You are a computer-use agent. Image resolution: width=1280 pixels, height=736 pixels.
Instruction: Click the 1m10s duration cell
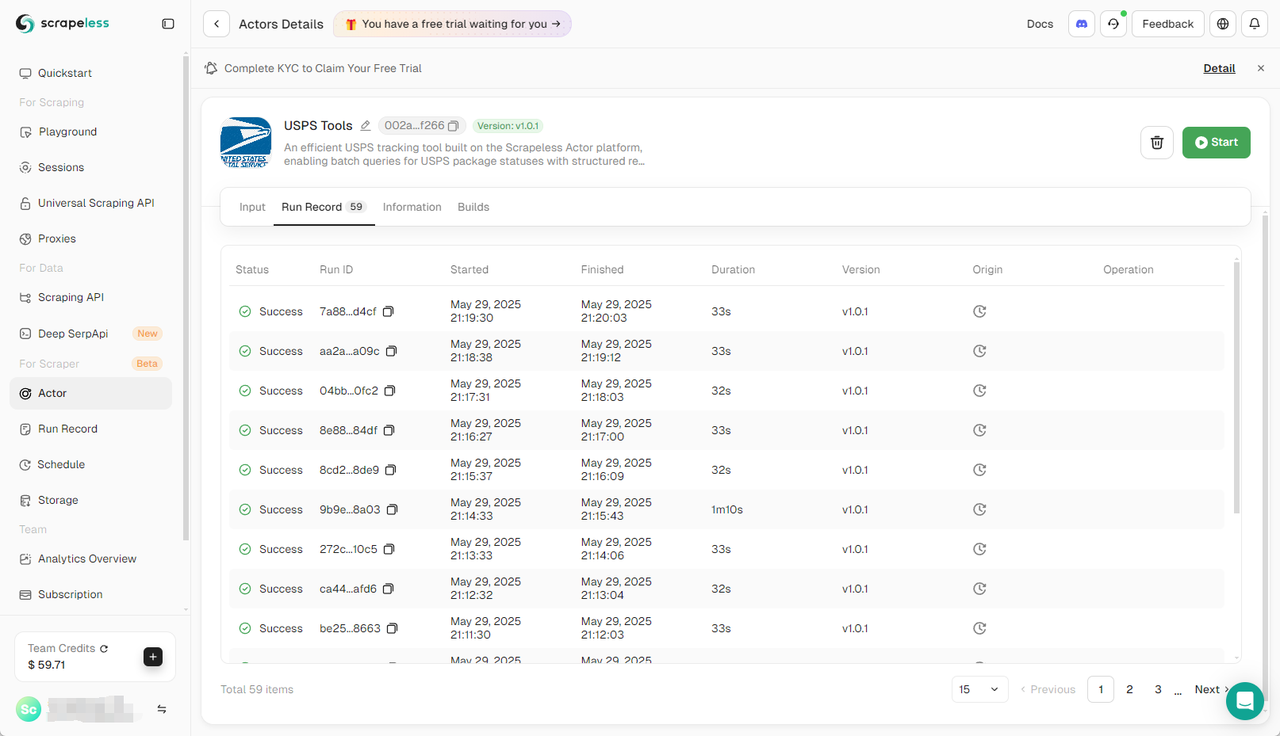(x=727, y=509)
